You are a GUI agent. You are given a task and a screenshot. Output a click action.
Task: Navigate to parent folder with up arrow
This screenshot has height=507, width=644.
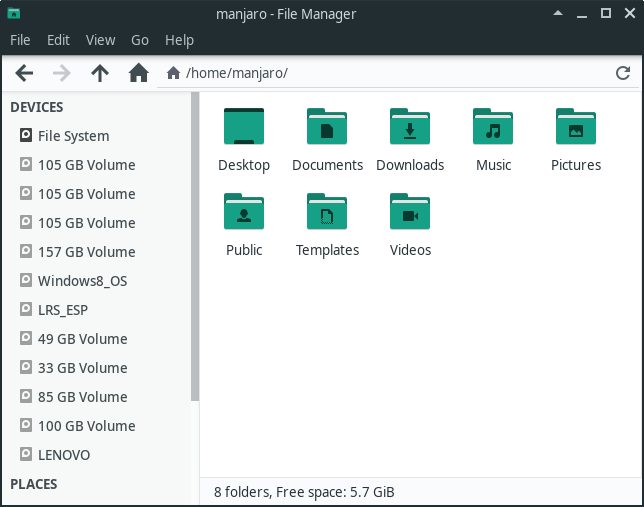99,73
